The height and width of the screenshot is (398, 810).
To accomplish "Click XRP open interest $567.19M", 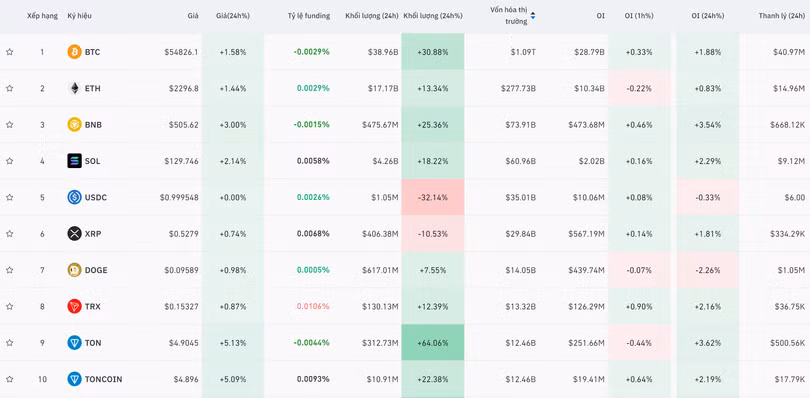I will (x=586, y=234).
